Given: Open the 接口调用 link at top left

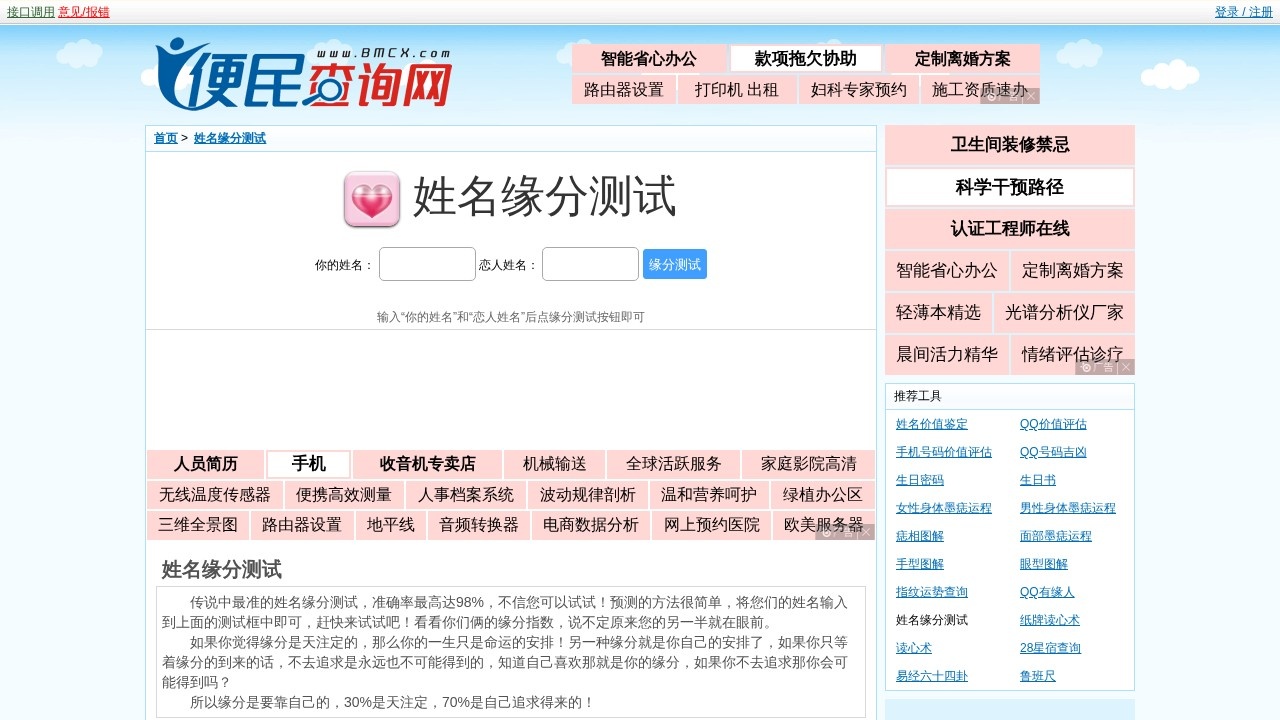Looking at the screenshot, I should point(29,11).
